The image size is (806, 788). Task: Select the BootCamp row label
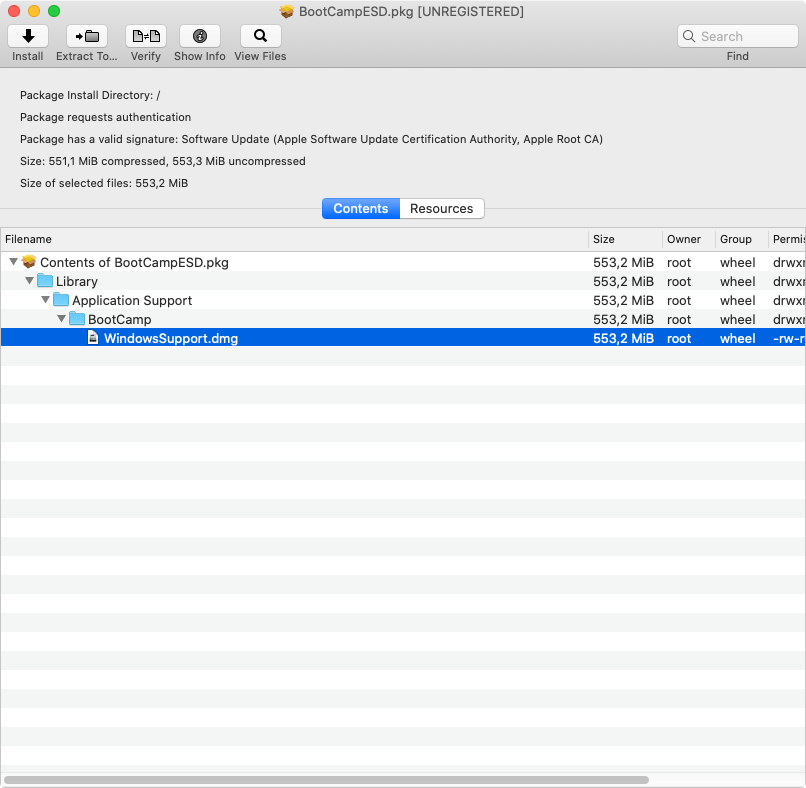pos(120,320)
